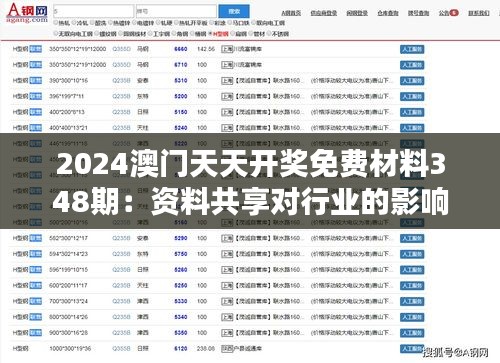Click price 5310 in 390*300*10*16 row
500x363 pixels.
181,81
